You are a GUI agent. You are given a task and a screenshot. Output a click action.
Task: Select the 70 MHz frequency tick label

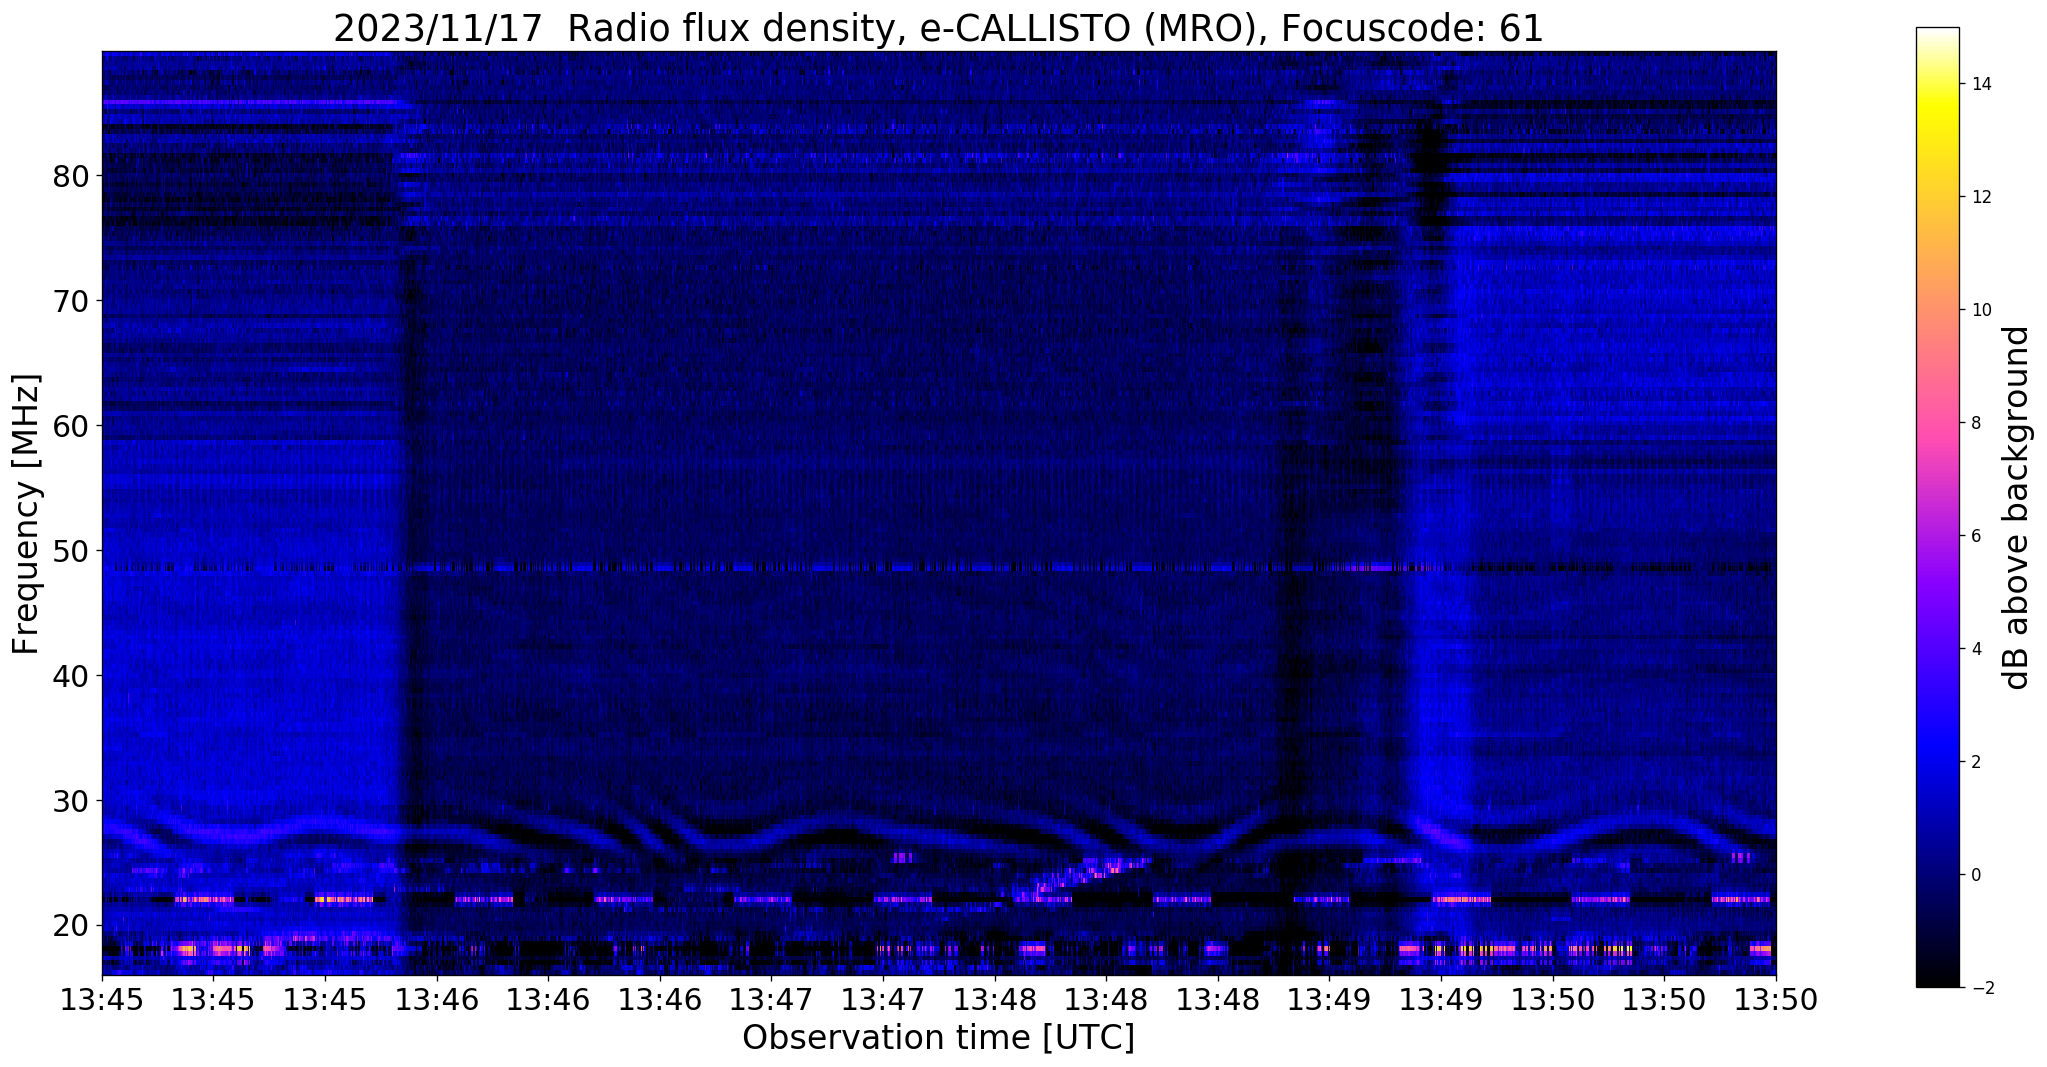[71, 301]
